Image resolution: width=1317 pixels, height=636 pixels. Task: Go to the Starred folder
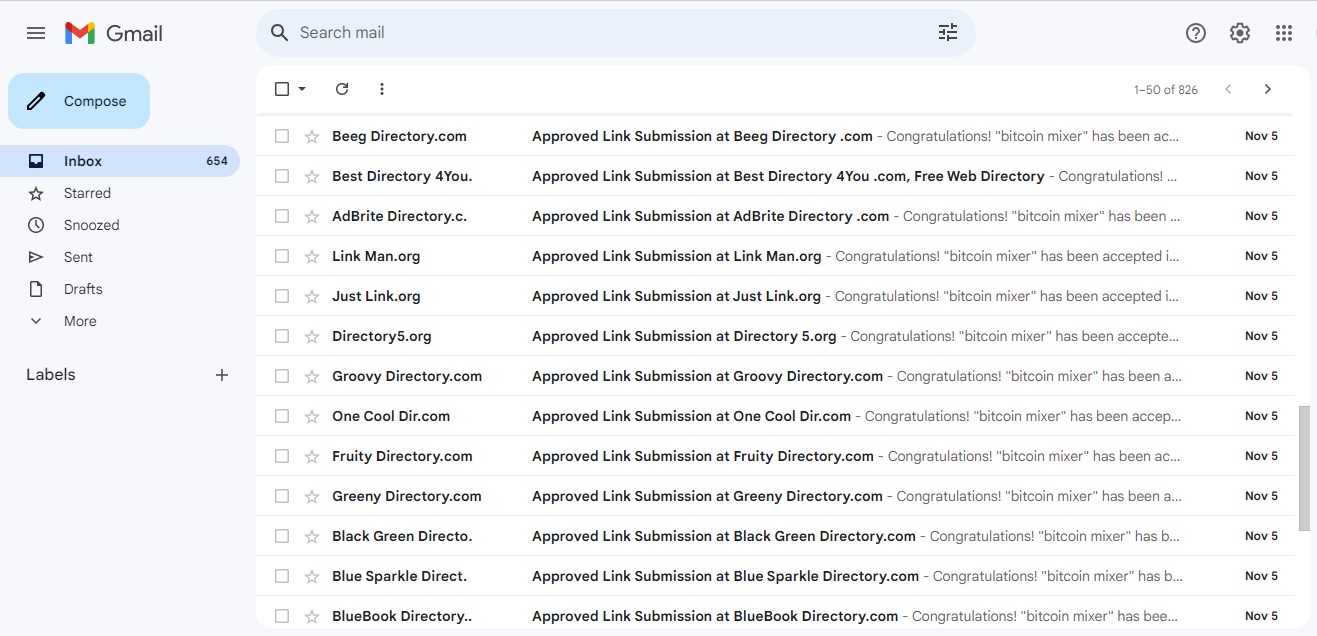pos(87,193)
